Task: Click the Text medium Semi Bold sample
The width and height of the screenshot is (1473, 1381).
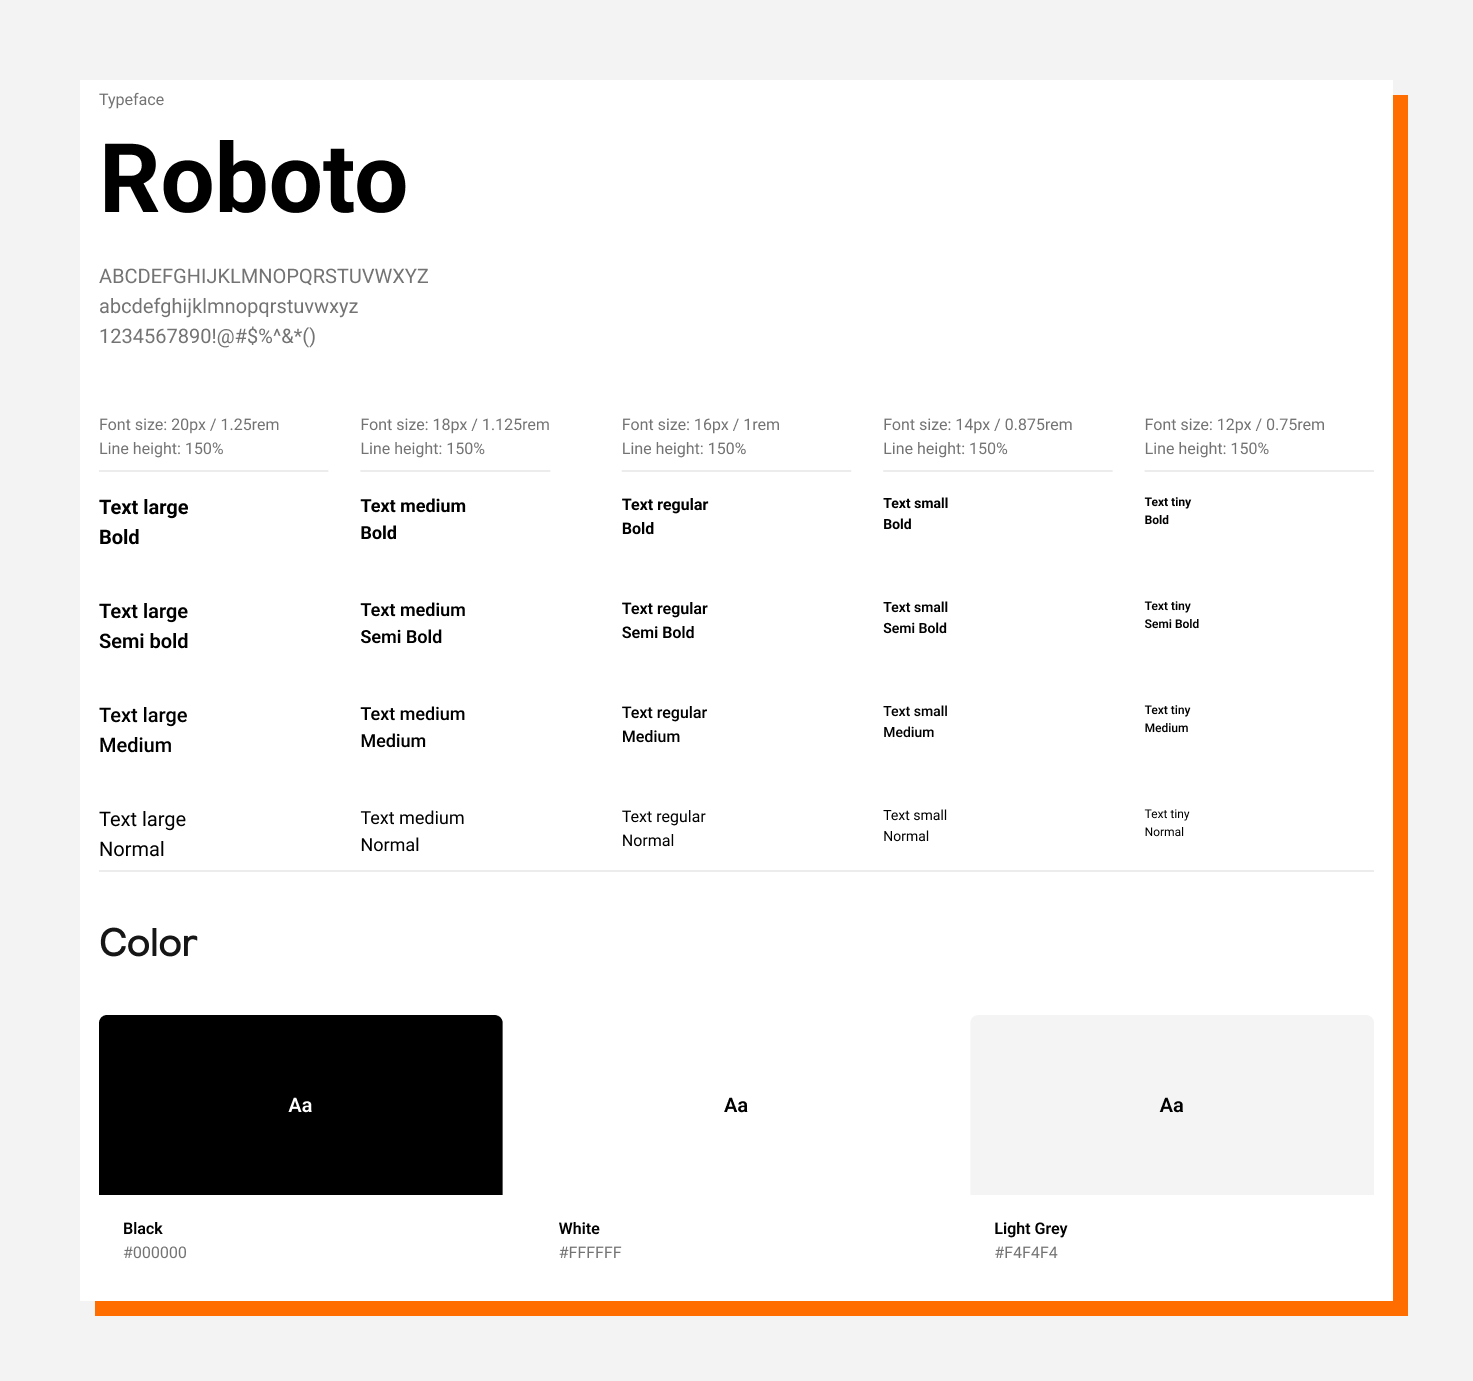Action: pyautogui.click(x=413, y=623)
